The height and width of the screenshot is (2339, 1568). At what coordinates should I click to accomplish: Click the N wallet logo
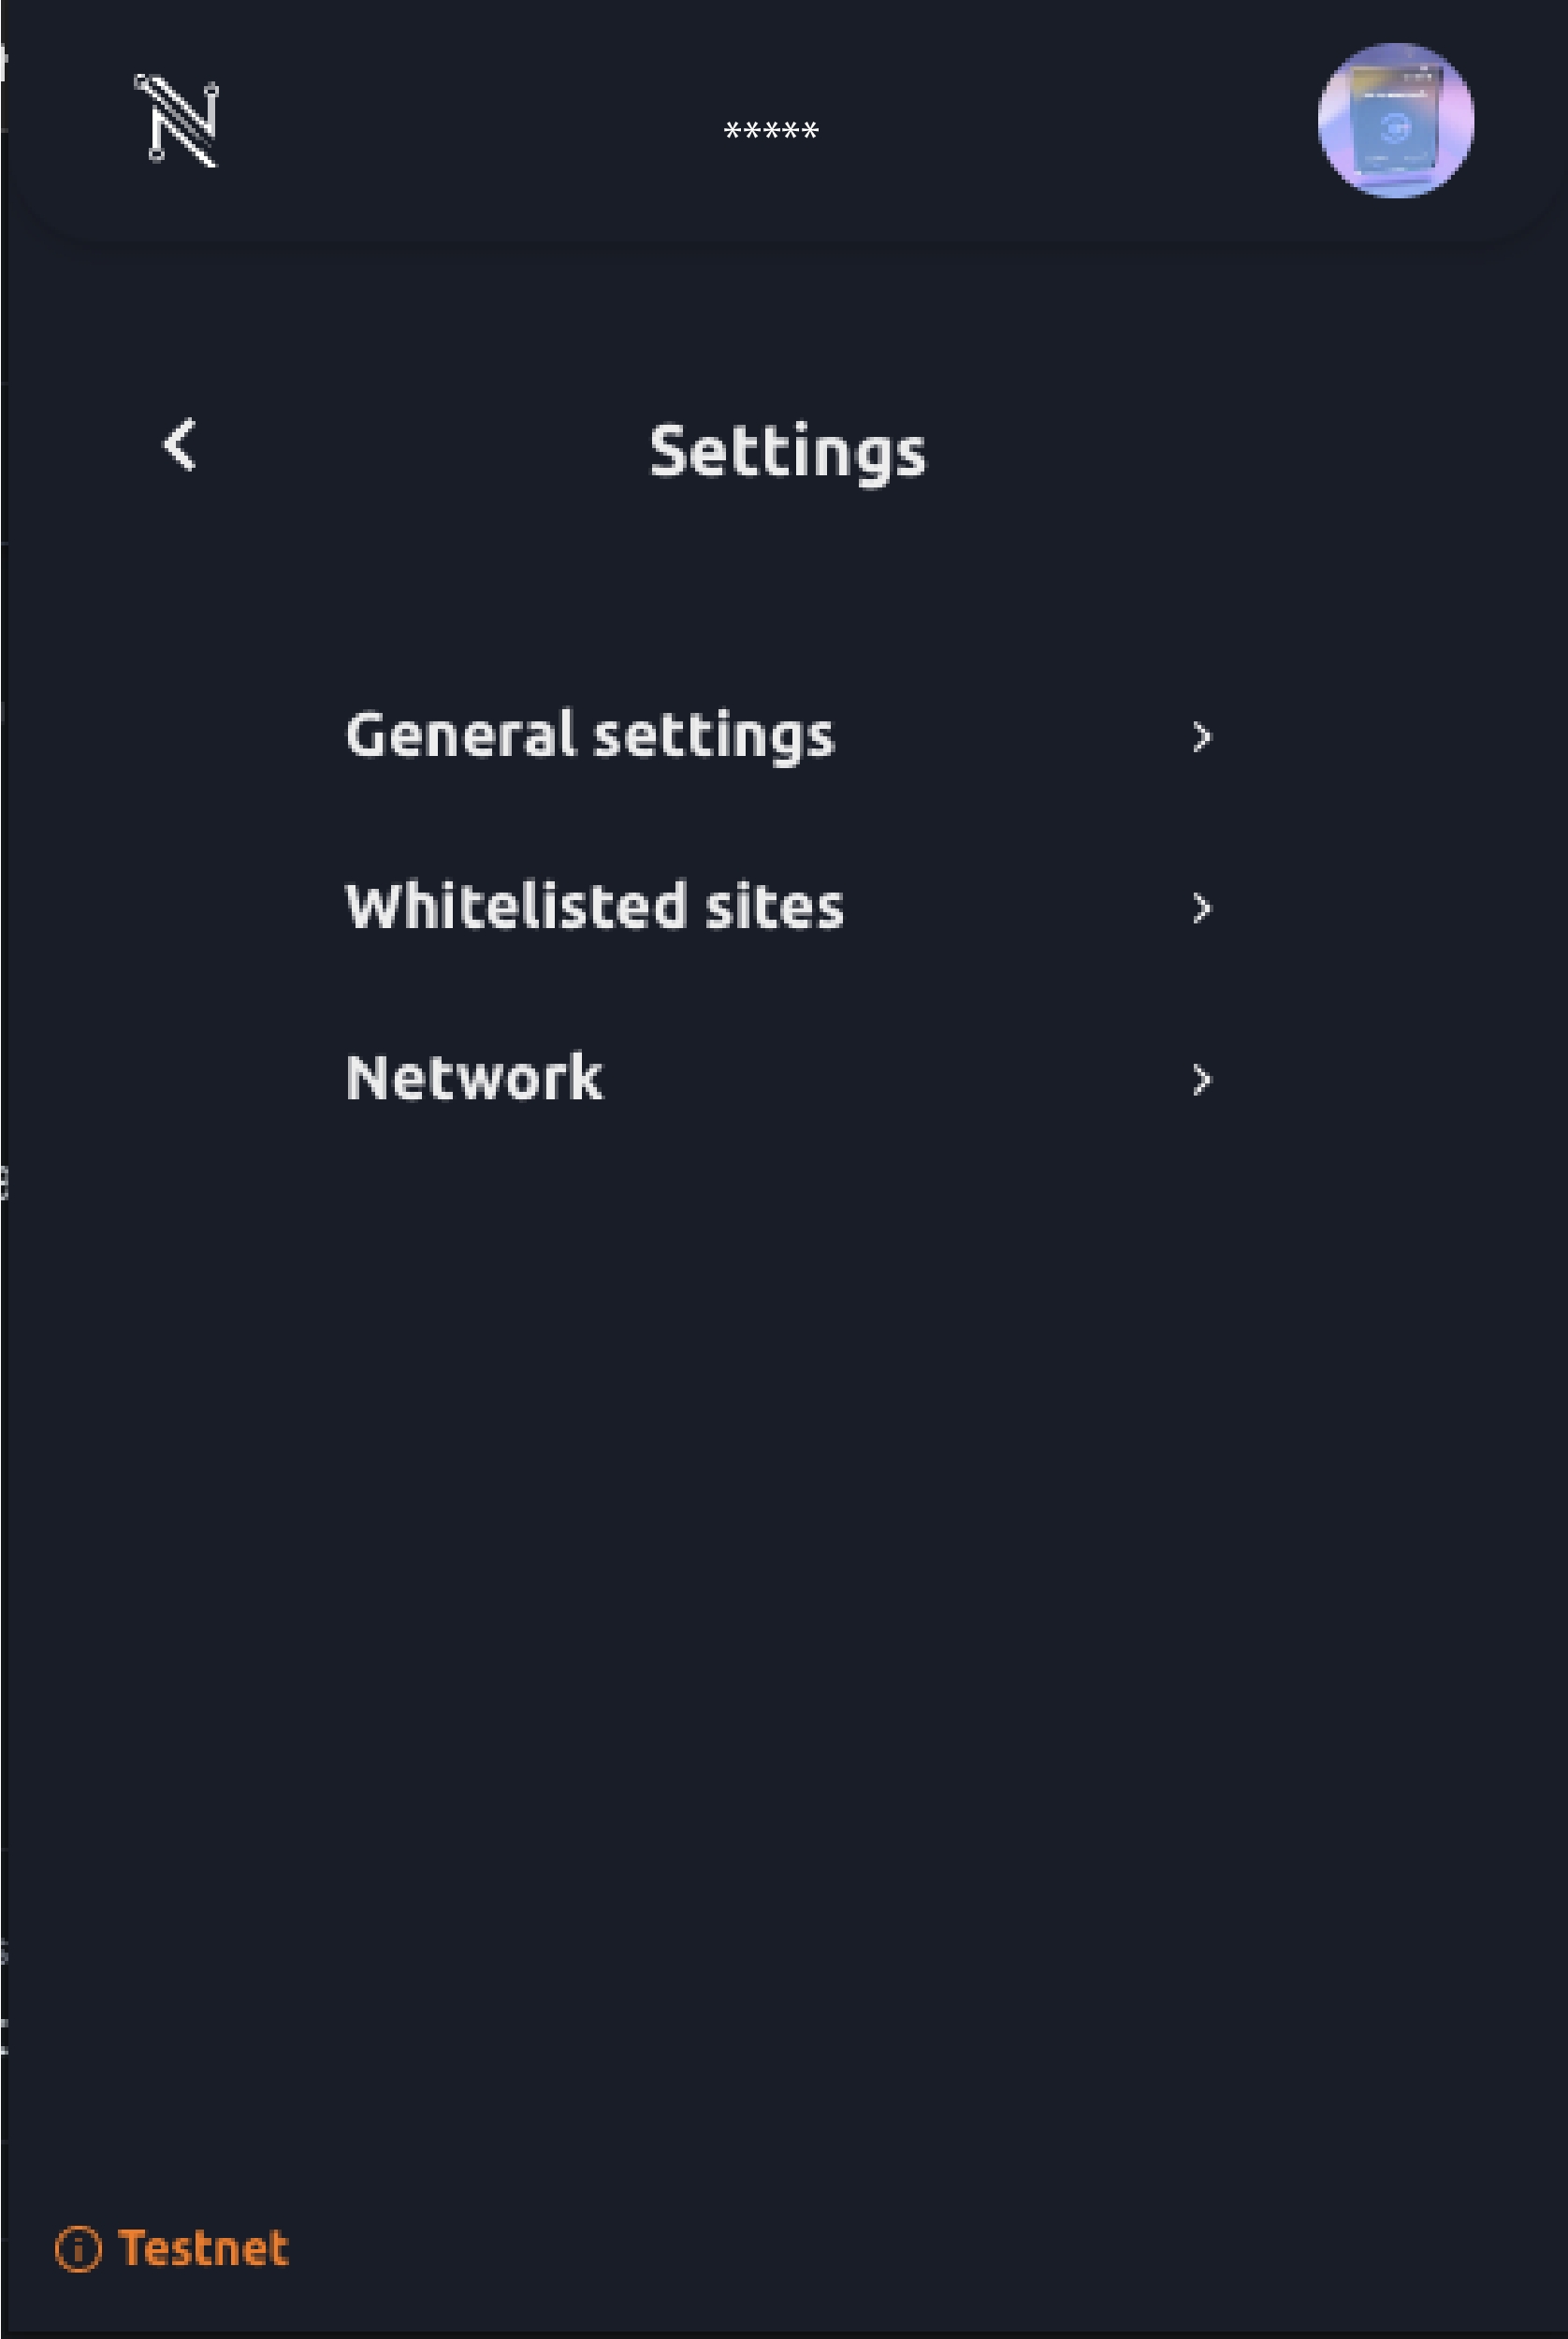tap(177, 121)
